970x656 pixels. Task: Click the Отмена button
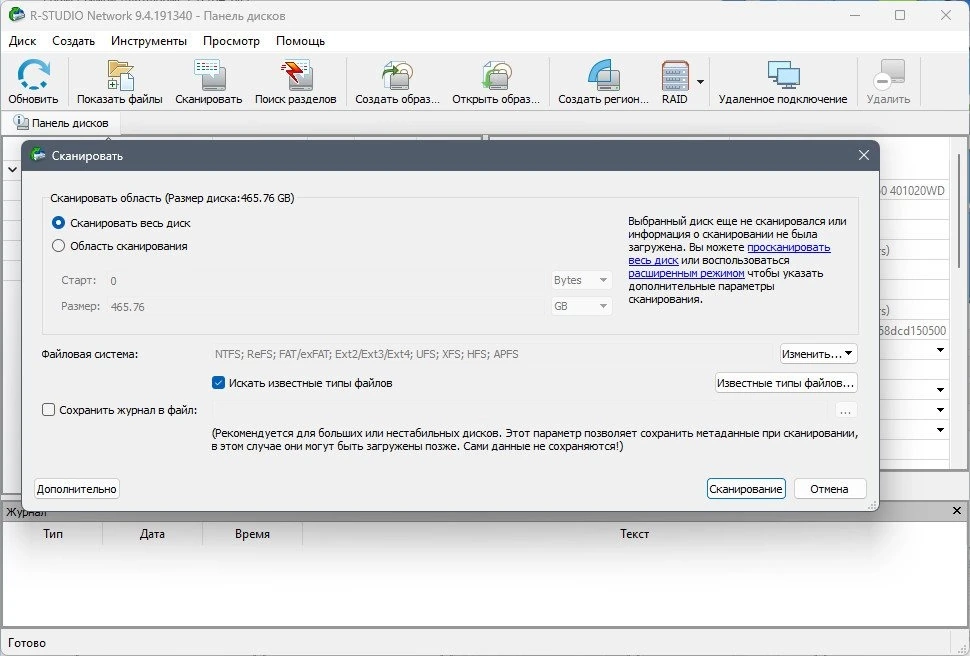click(x=830, y=489)
